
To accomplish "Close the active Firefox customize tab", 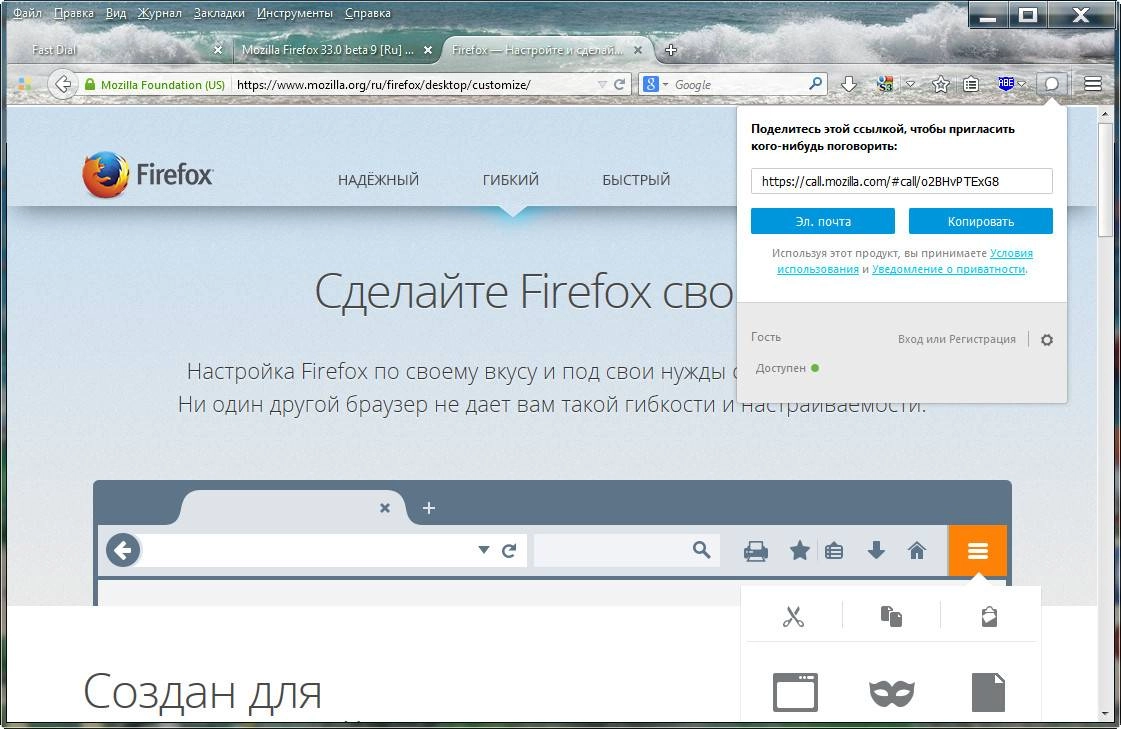I will [638, 50].
